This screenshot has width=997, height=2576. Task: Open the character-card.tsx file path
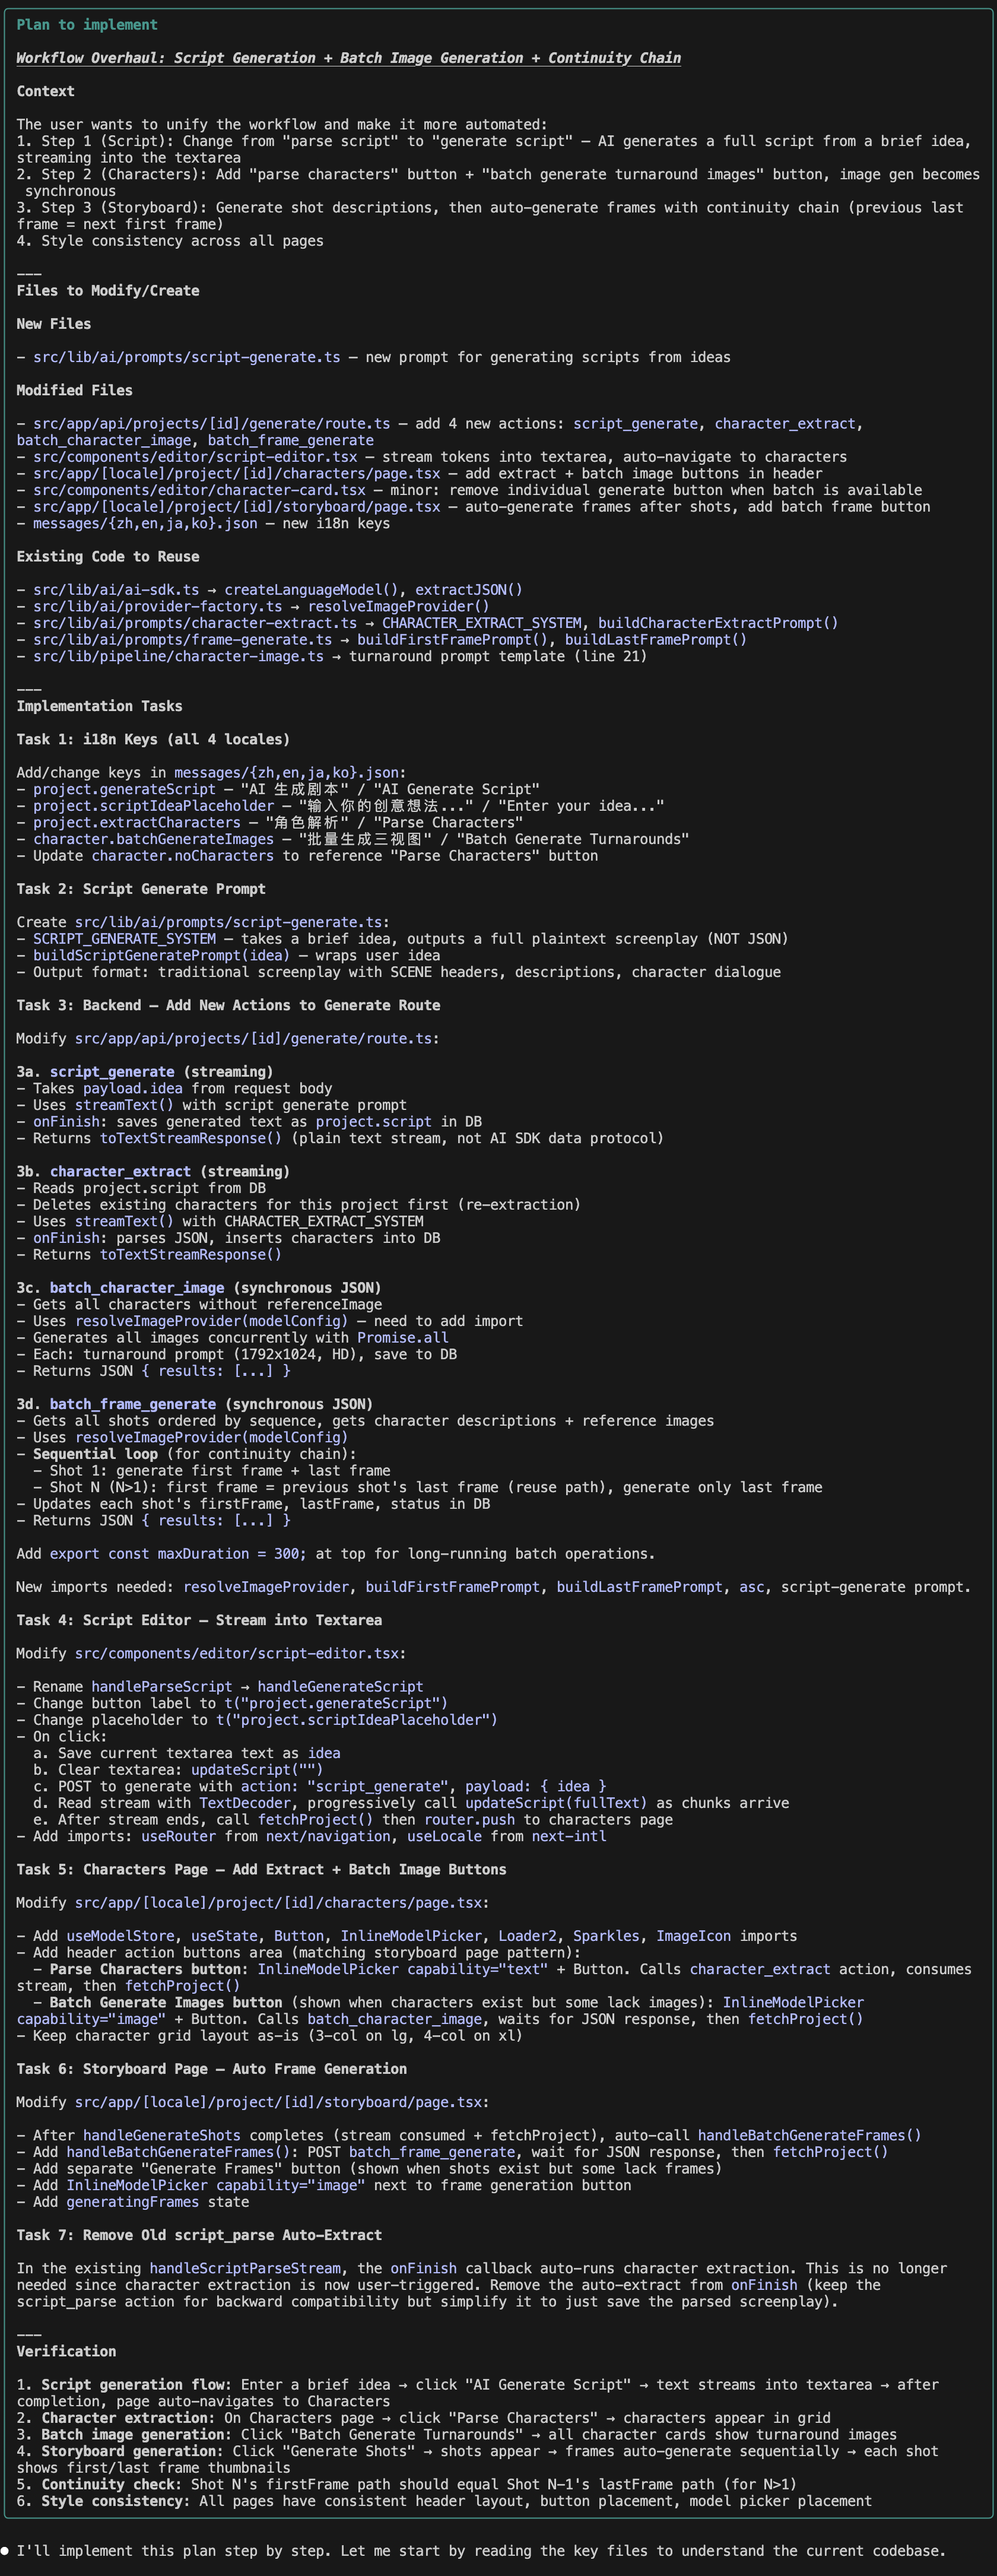199,490
